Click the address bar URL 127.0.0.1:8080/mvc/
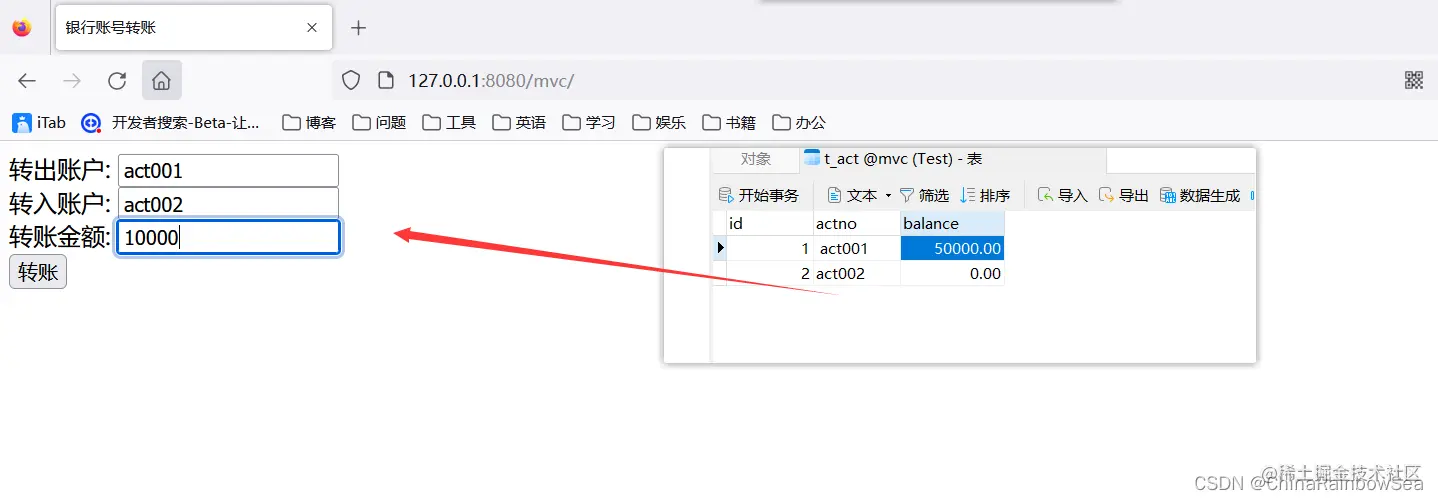The width and height of the screenshot is (1438, 500). [x=491, y=81]
